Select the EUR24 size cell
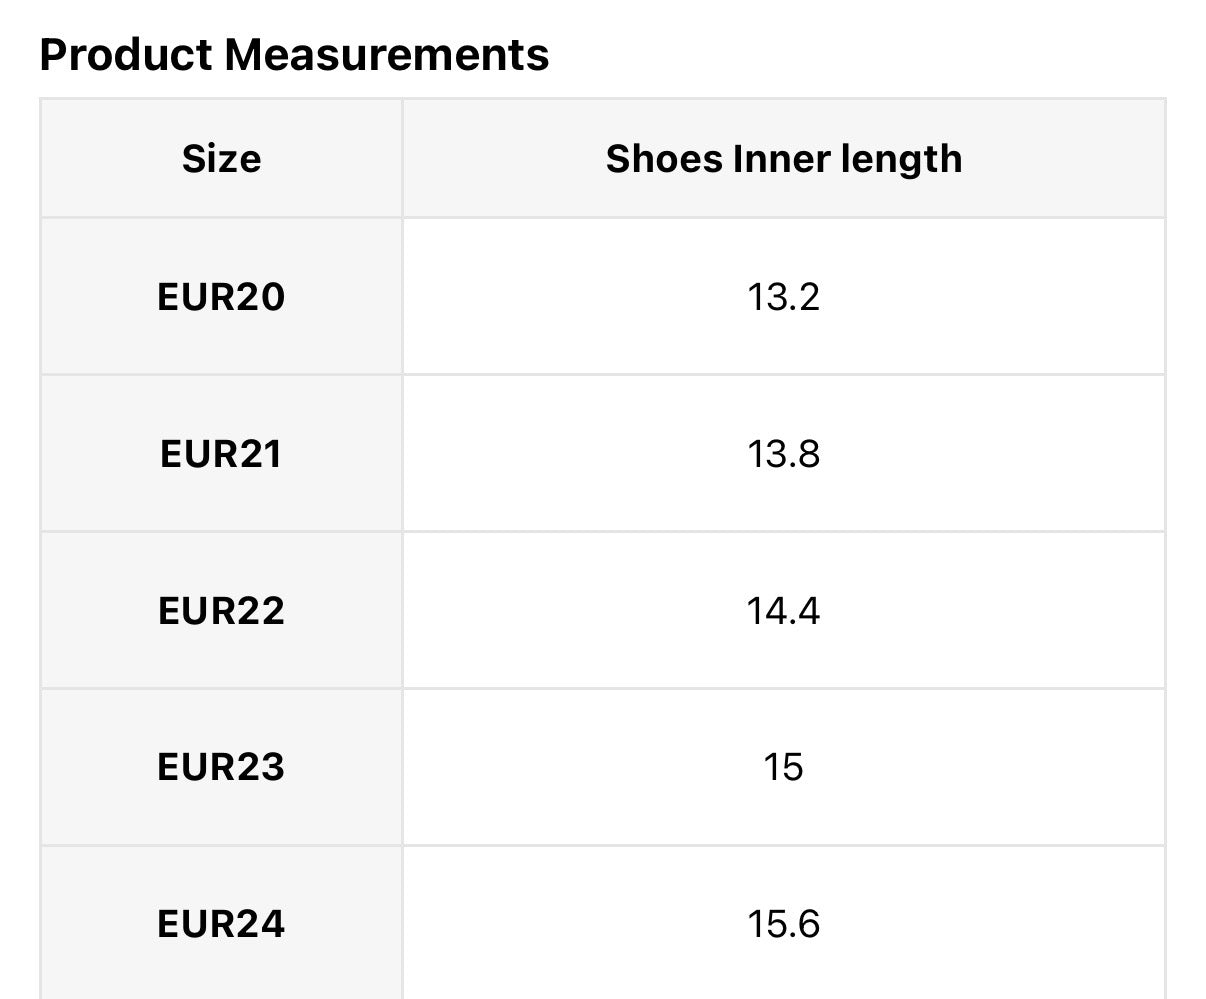The image size is (1206, 999). [221, 924]
